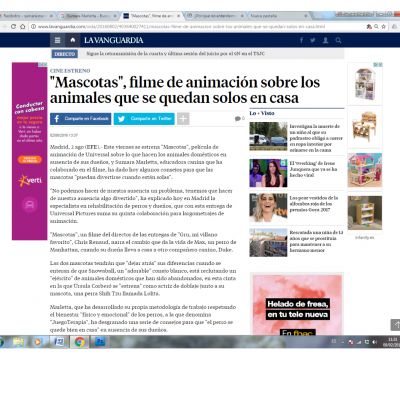This screenshot has width=400, height=400.
Task: Open La Vanguardia Twitter icon in header
Action: [313, 40]
